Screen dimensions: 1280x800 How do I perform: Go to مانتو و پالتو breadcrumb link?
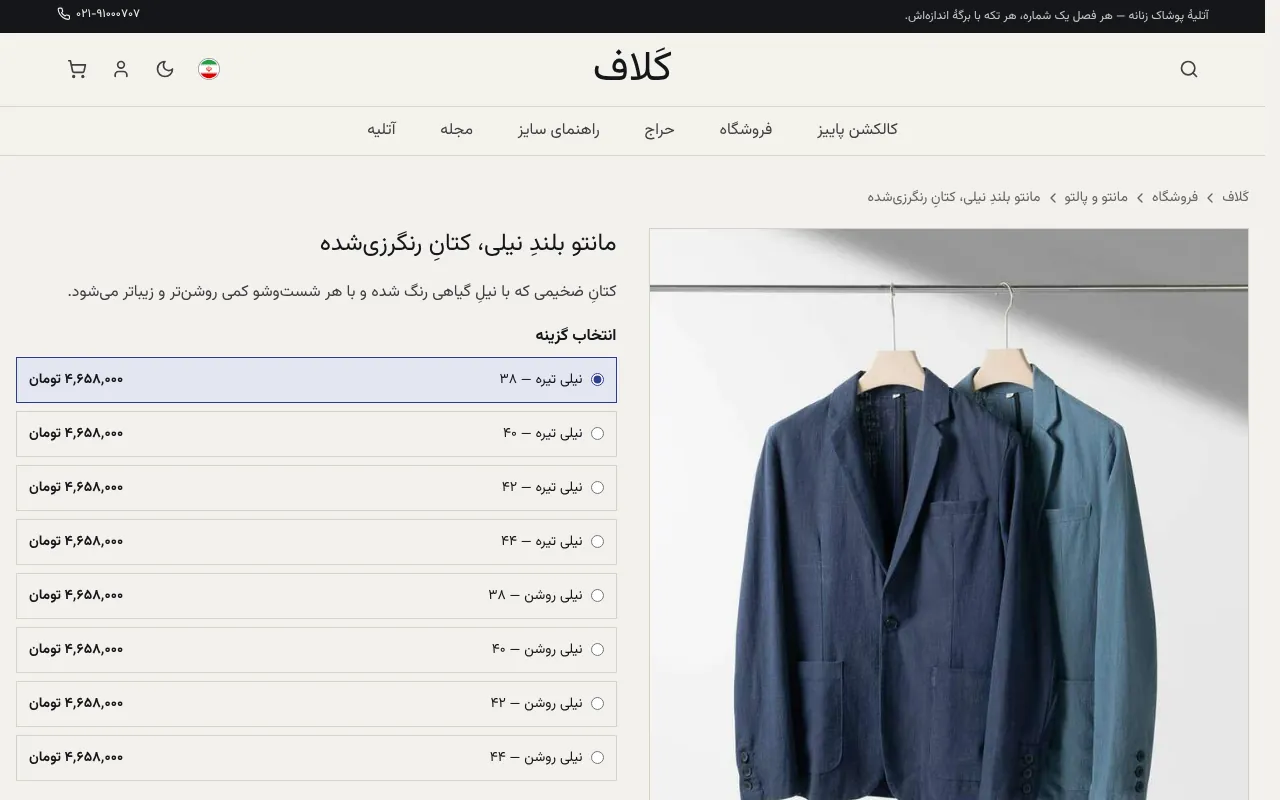pos(1096,197)
